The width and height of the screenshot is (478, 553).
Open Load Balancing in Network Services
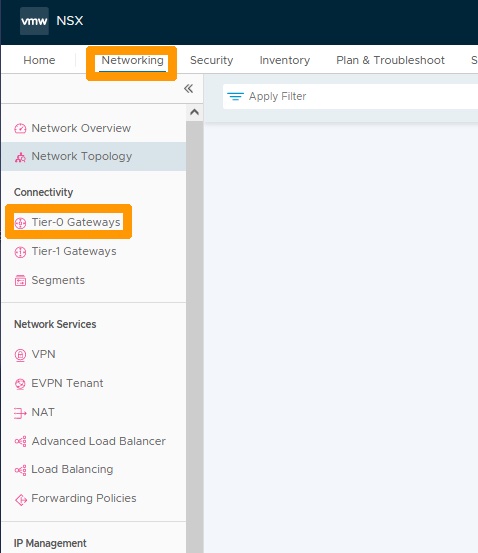72,469
